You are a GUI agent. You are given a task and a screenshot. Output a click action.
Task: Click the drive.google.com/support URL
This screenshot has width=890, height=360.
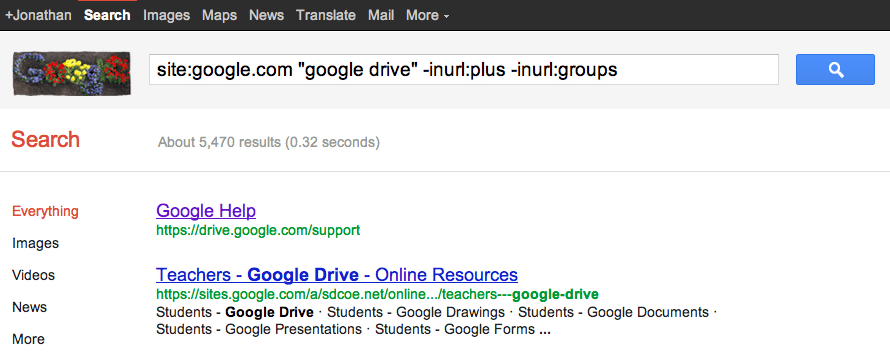258,231
